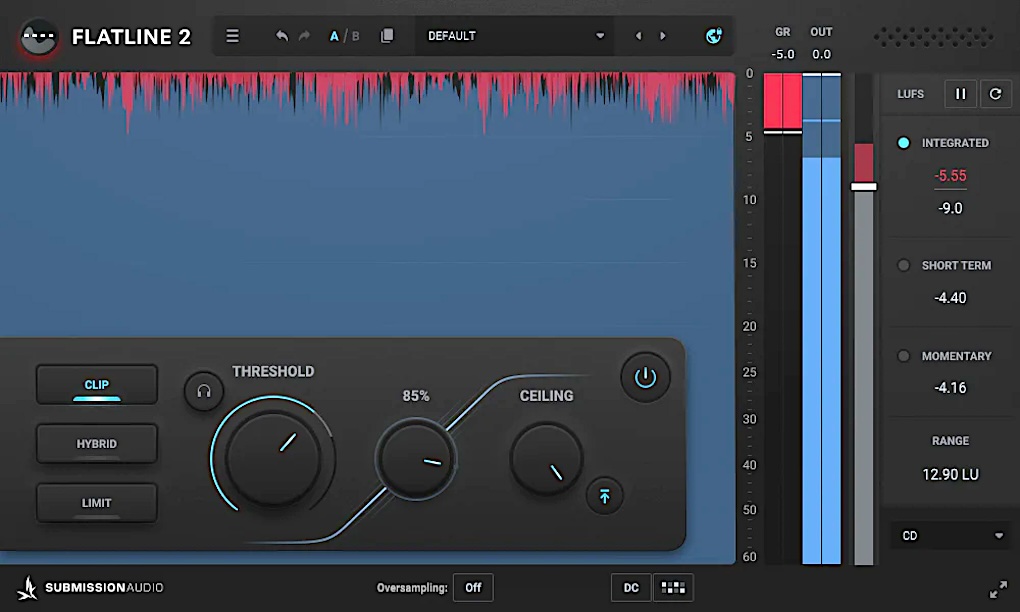This screenshot has height=612, width=1020.
Task: Enable the DC filter button
Action: click(x=630, y=587)
